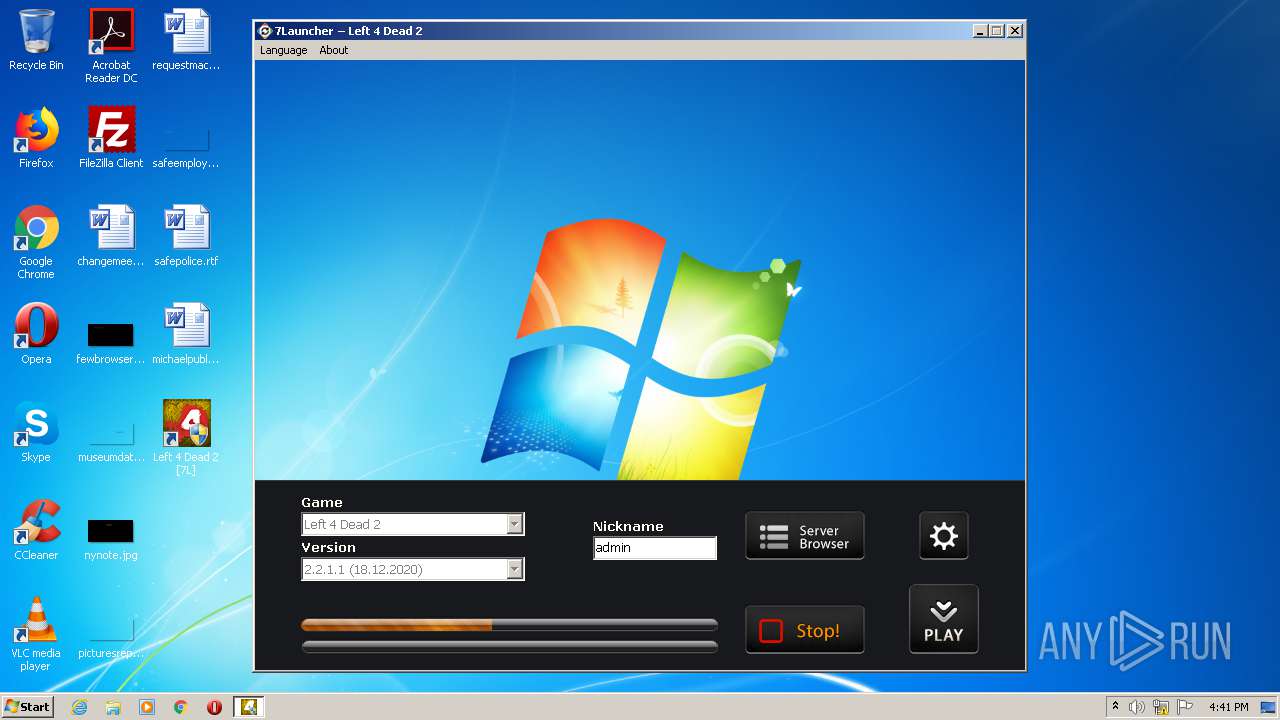Open the About menu
Screen dimensions: 1280x720
(333, 50)
